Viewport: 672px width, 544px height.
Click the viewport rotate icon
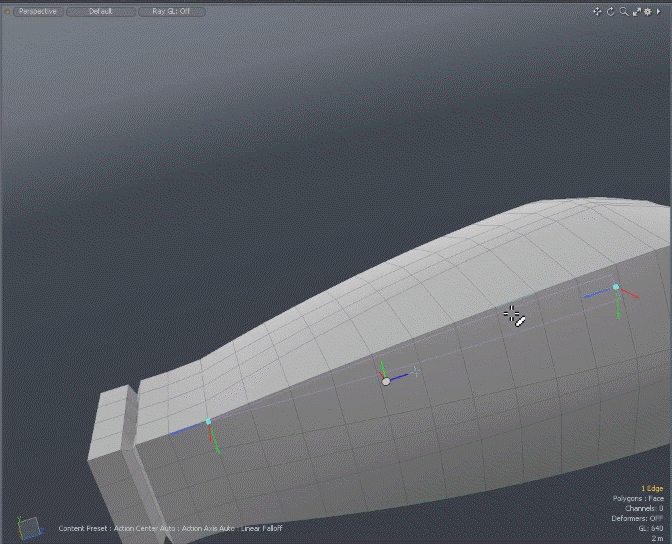(611, 12)
